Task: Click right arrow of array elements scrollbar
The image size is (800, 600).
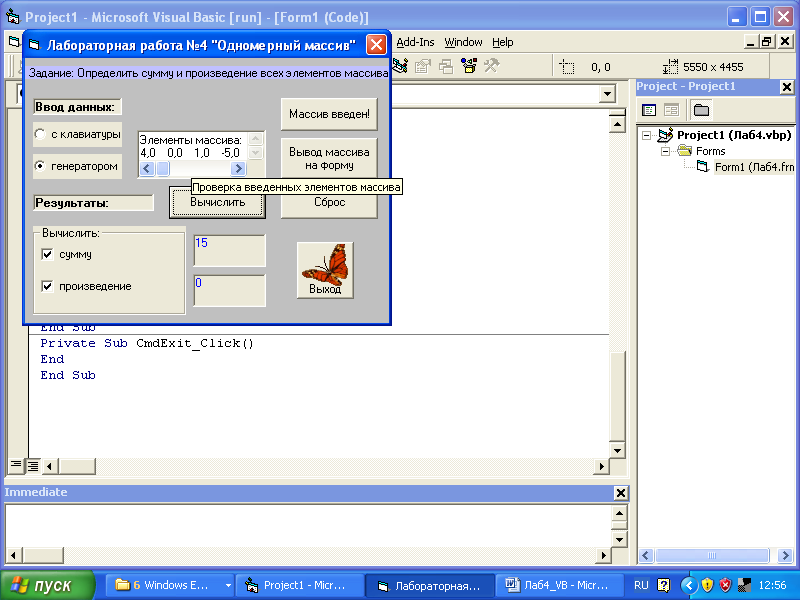Action: (x=238, y=168)
